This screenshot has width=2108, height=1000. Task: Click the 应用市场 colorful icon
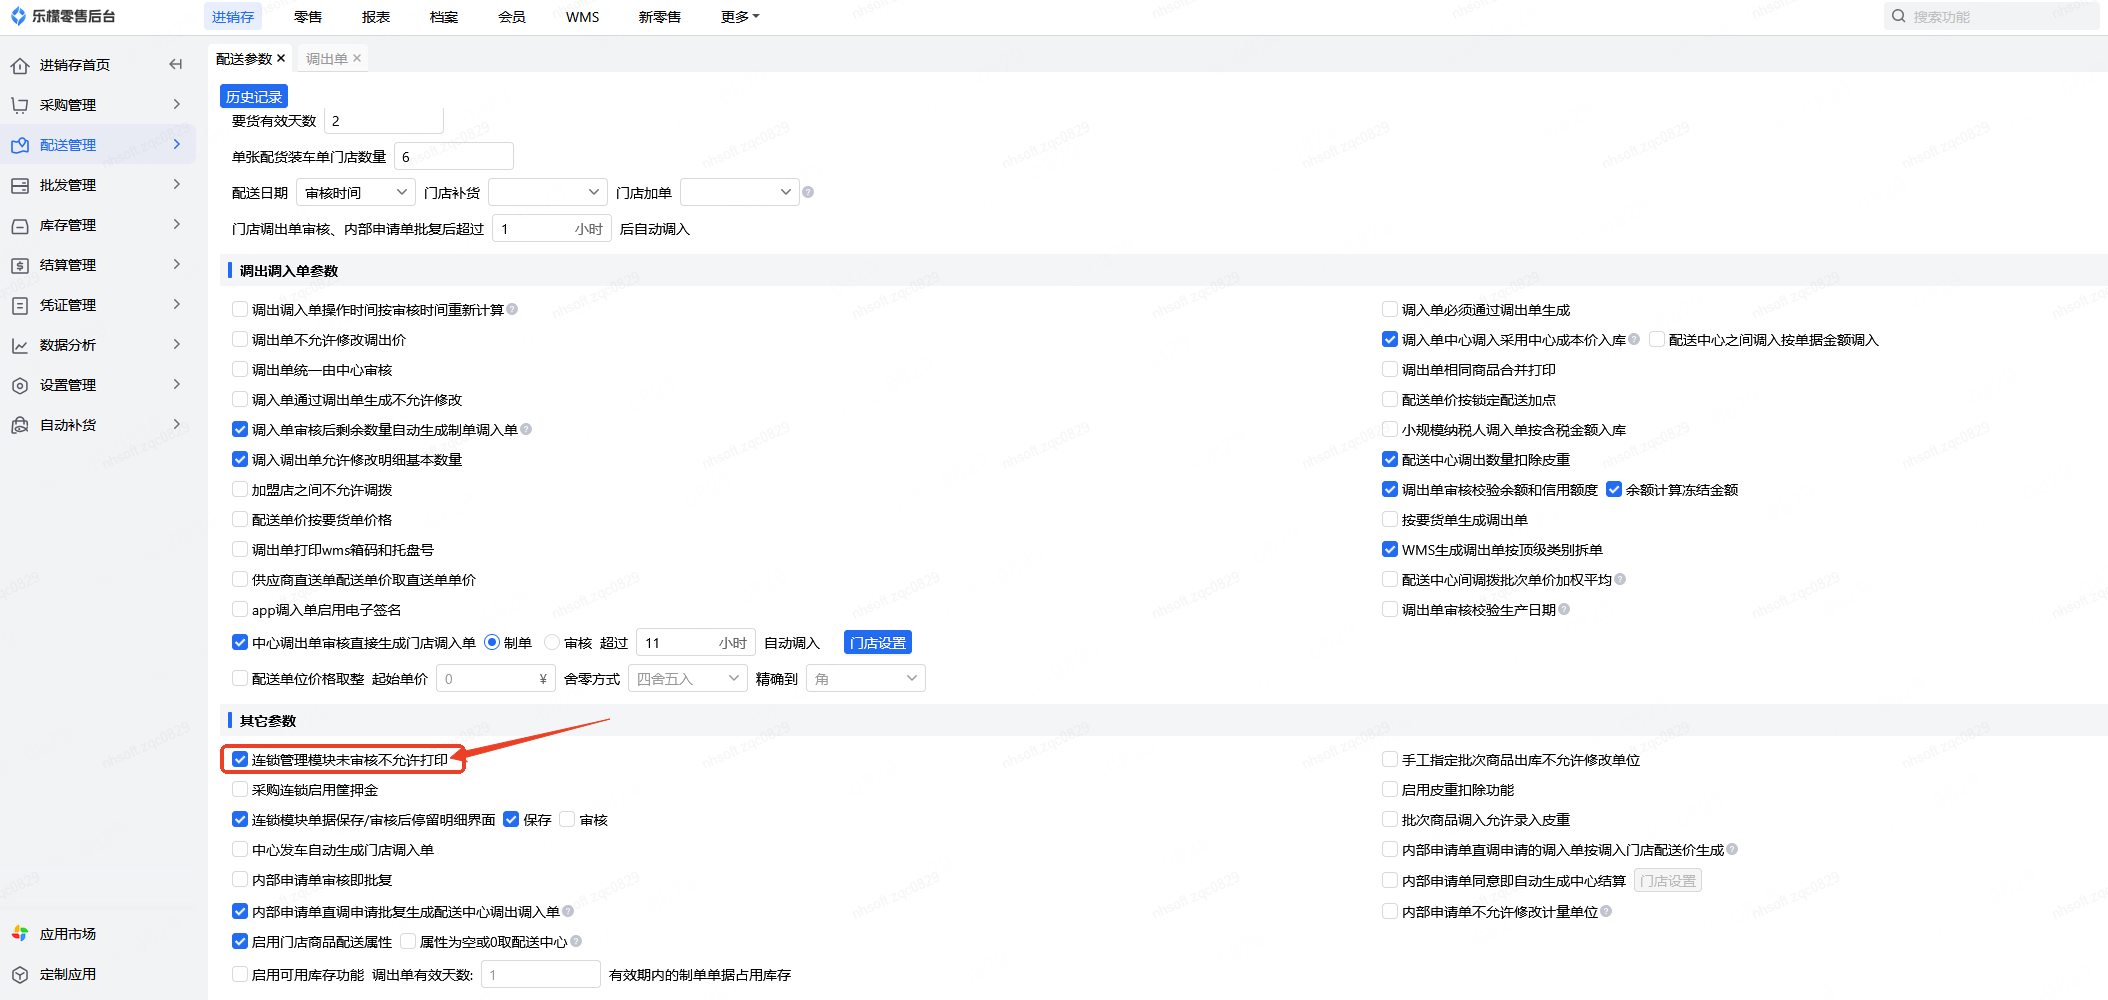click(20, 934)
